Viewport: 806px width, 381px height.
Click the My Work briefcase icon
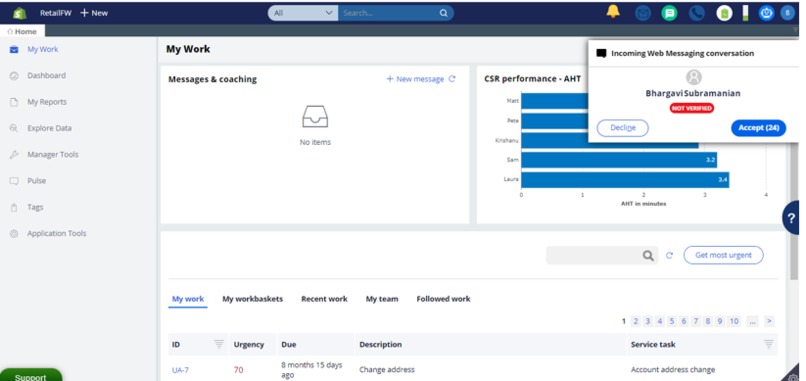pos(14,49)
